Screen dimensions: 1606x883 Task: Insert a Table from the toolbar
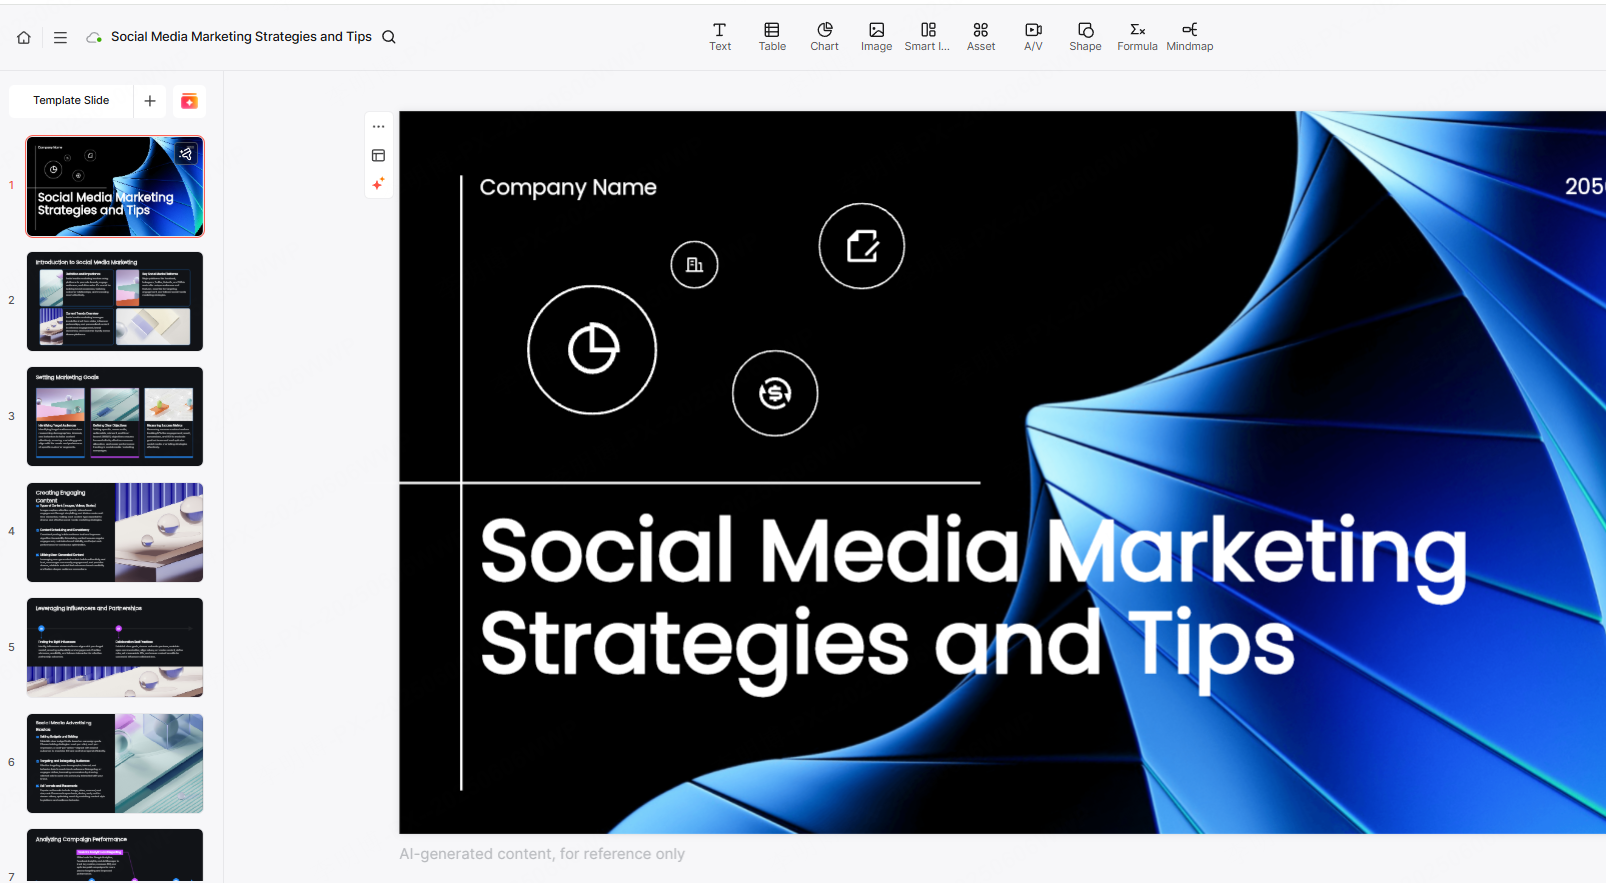coord(772,37)
